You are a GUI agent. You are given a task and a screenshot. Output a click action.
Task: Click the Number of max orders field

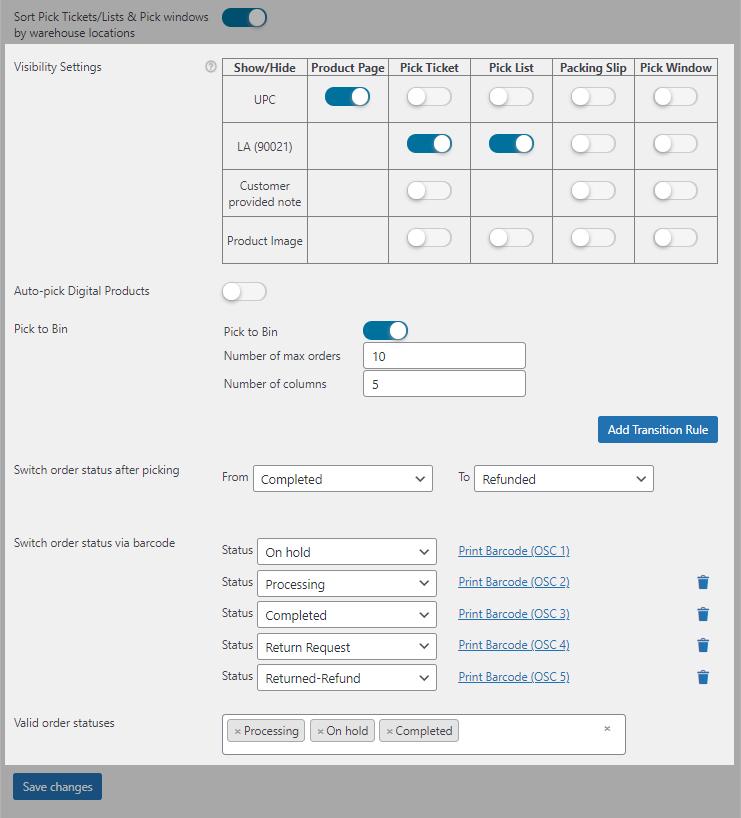[443, 356]
